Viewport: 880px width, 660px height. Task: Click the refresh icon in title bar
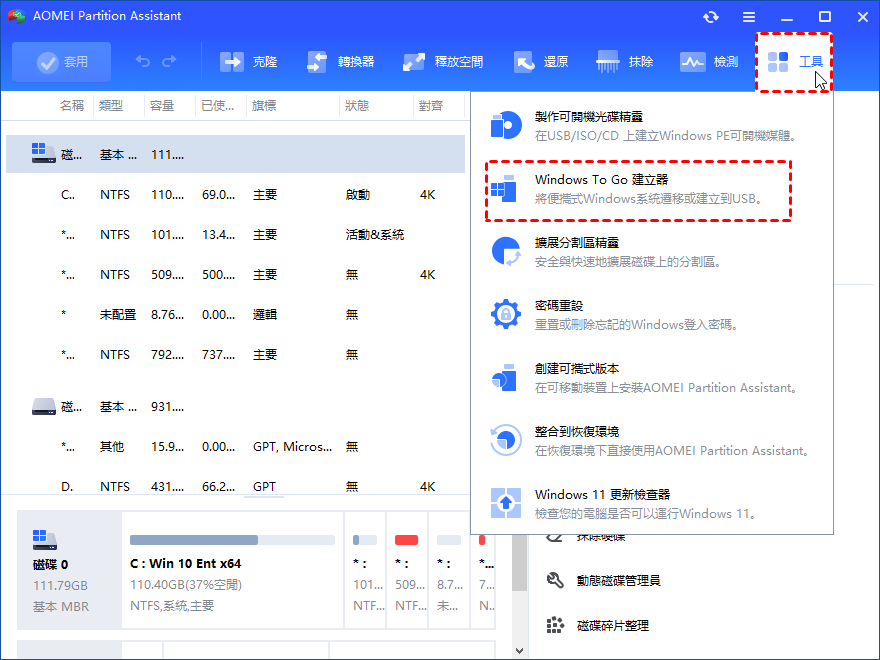[711, 17]
